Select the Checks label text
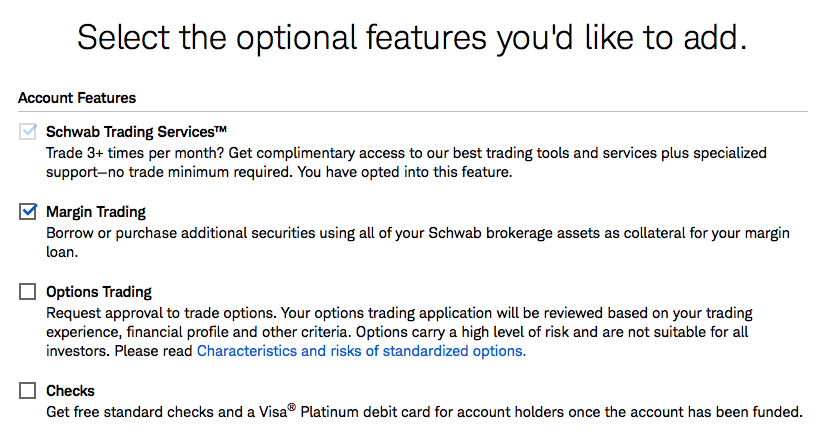 (x=70, y=390)
